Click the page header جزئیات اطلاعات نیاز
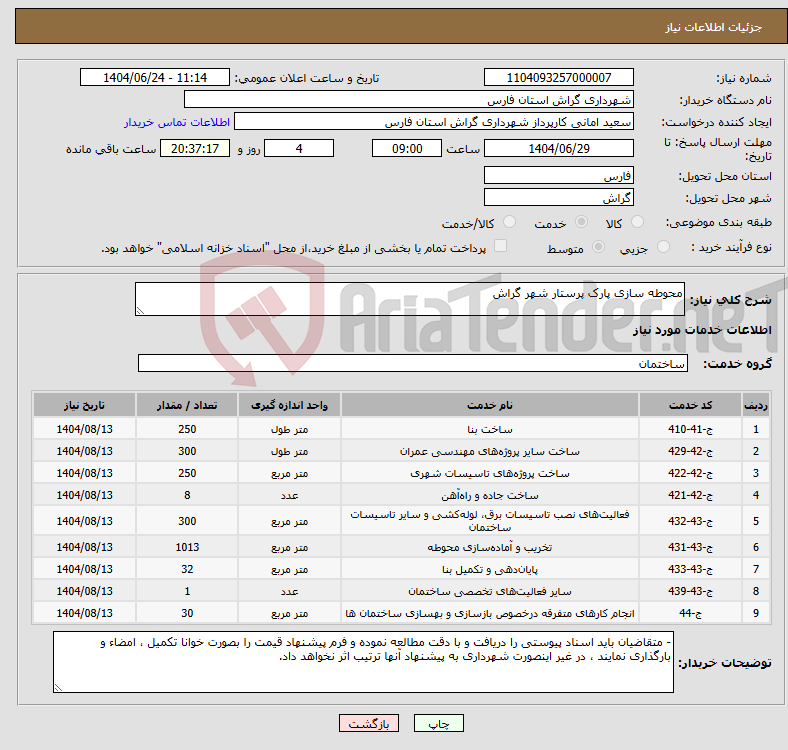Viewport: 788px width, 750px height. 714,27
